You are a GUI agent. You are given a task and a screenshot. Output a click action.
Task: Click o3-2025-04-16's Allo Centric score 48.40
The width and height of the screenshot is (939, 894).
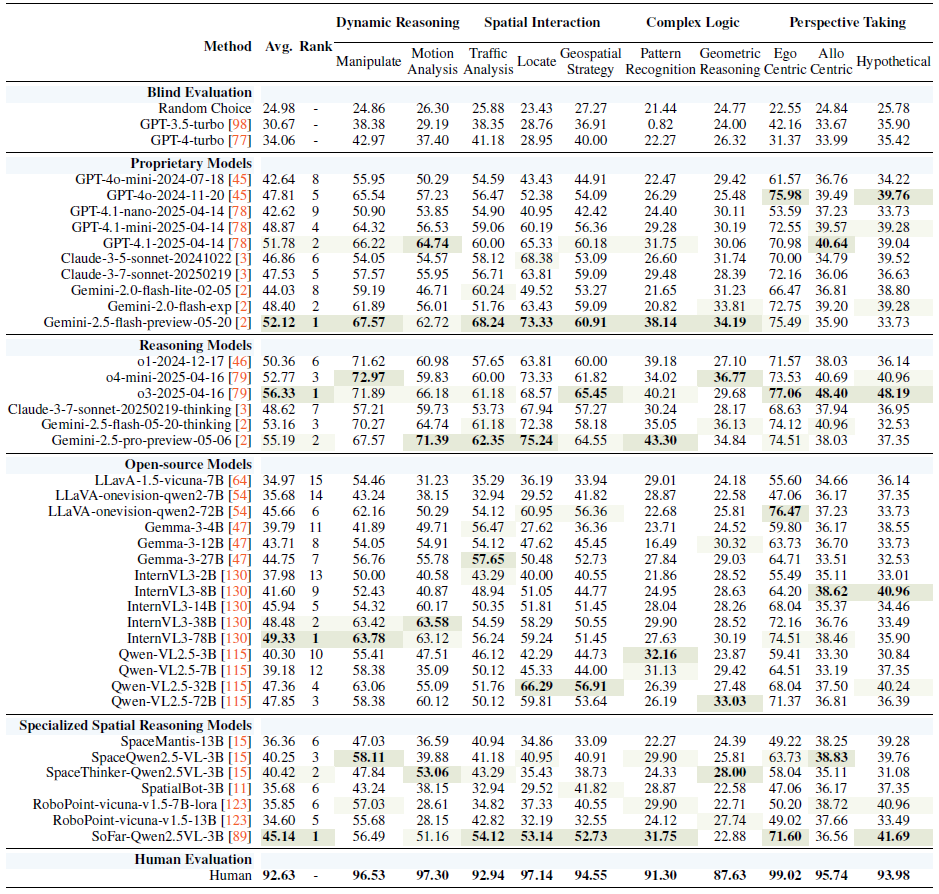[x=831, y=393]
